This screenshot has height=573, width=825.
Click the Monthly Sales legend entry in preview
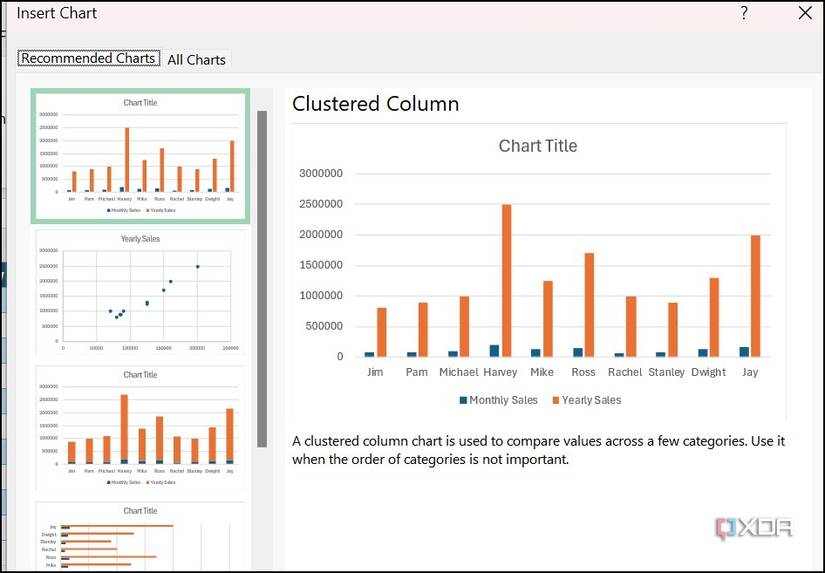point(498,400)
